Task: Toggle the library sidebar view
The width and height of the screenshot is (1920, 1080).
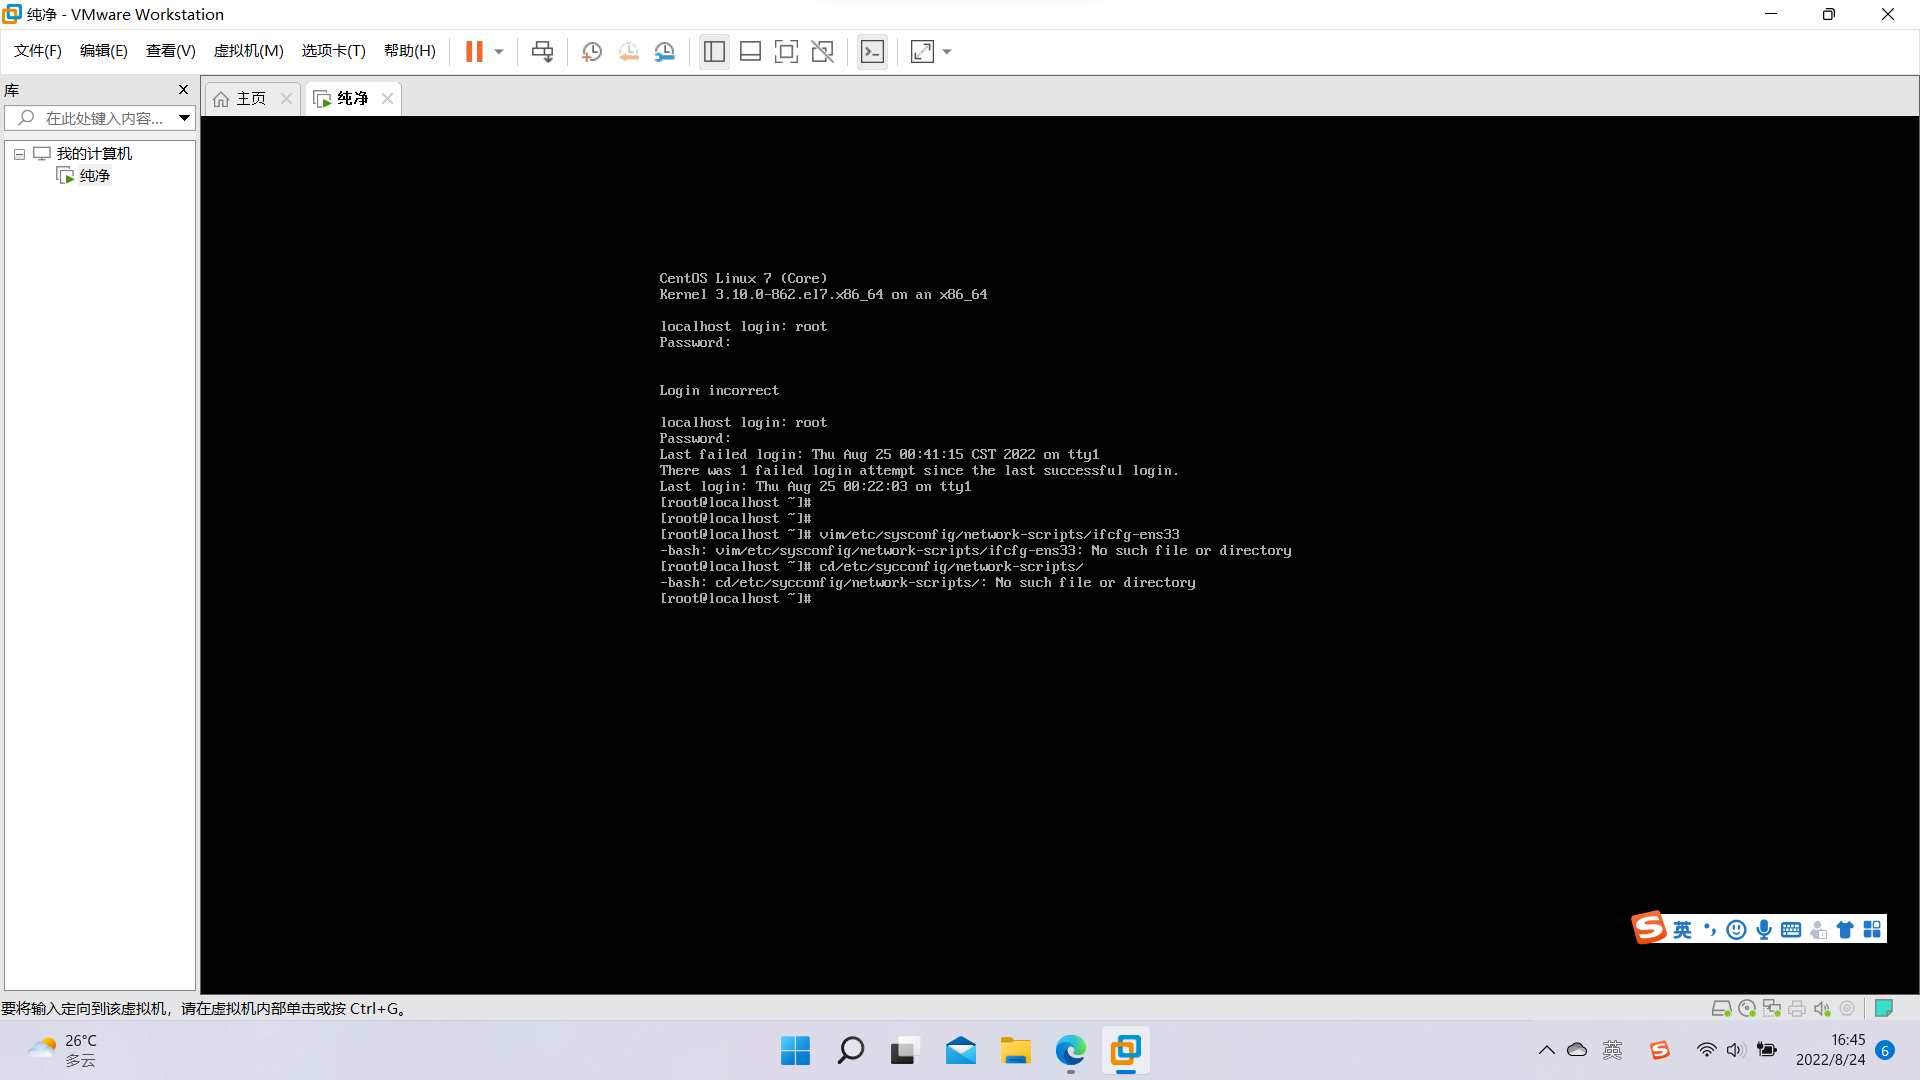Action: [714, 52]
